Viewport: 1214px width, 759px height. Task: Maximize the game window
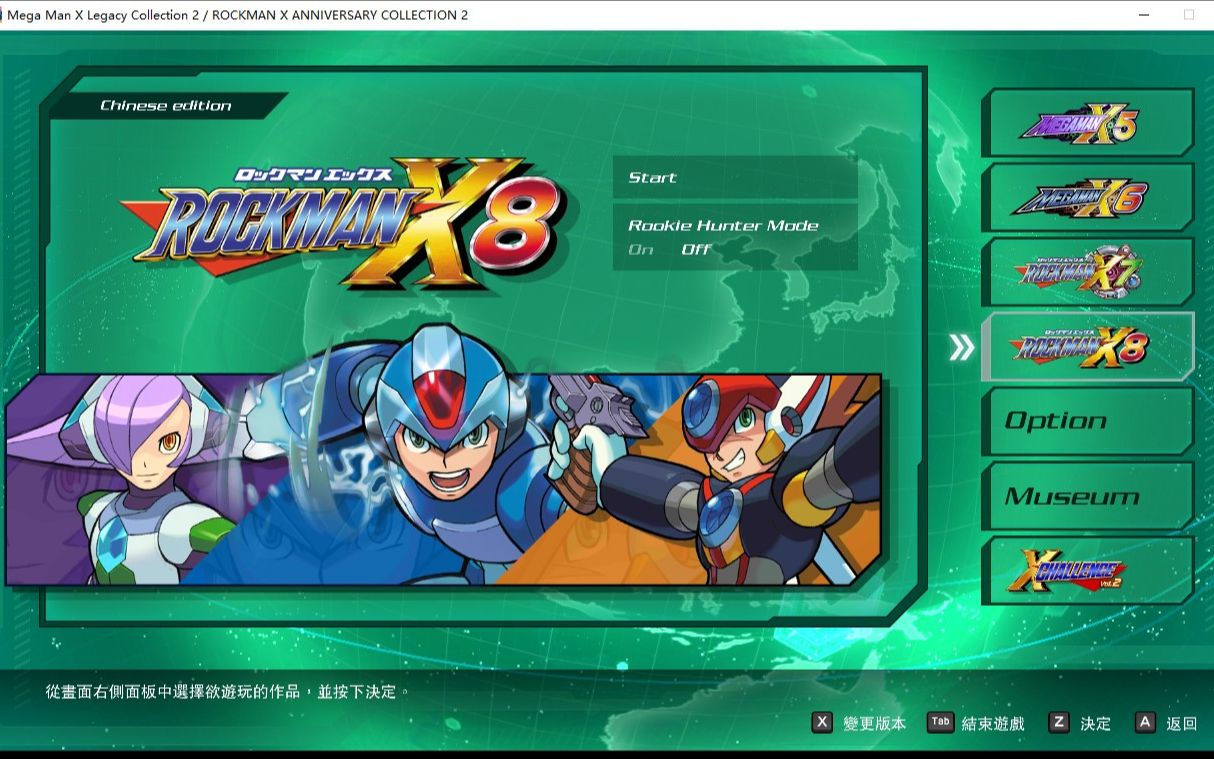pos(1189,15)
